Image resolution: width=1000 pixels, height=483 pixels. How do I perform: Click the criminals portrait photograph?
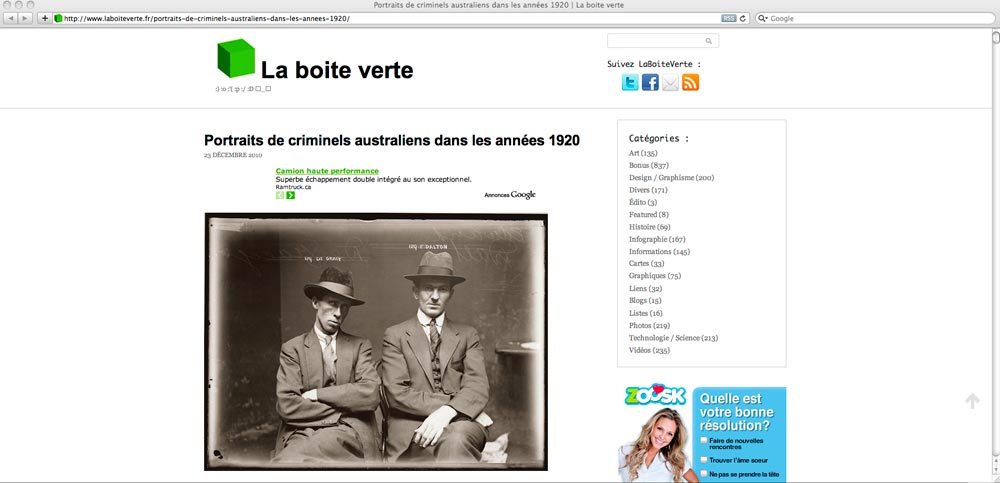coord(376,341)
